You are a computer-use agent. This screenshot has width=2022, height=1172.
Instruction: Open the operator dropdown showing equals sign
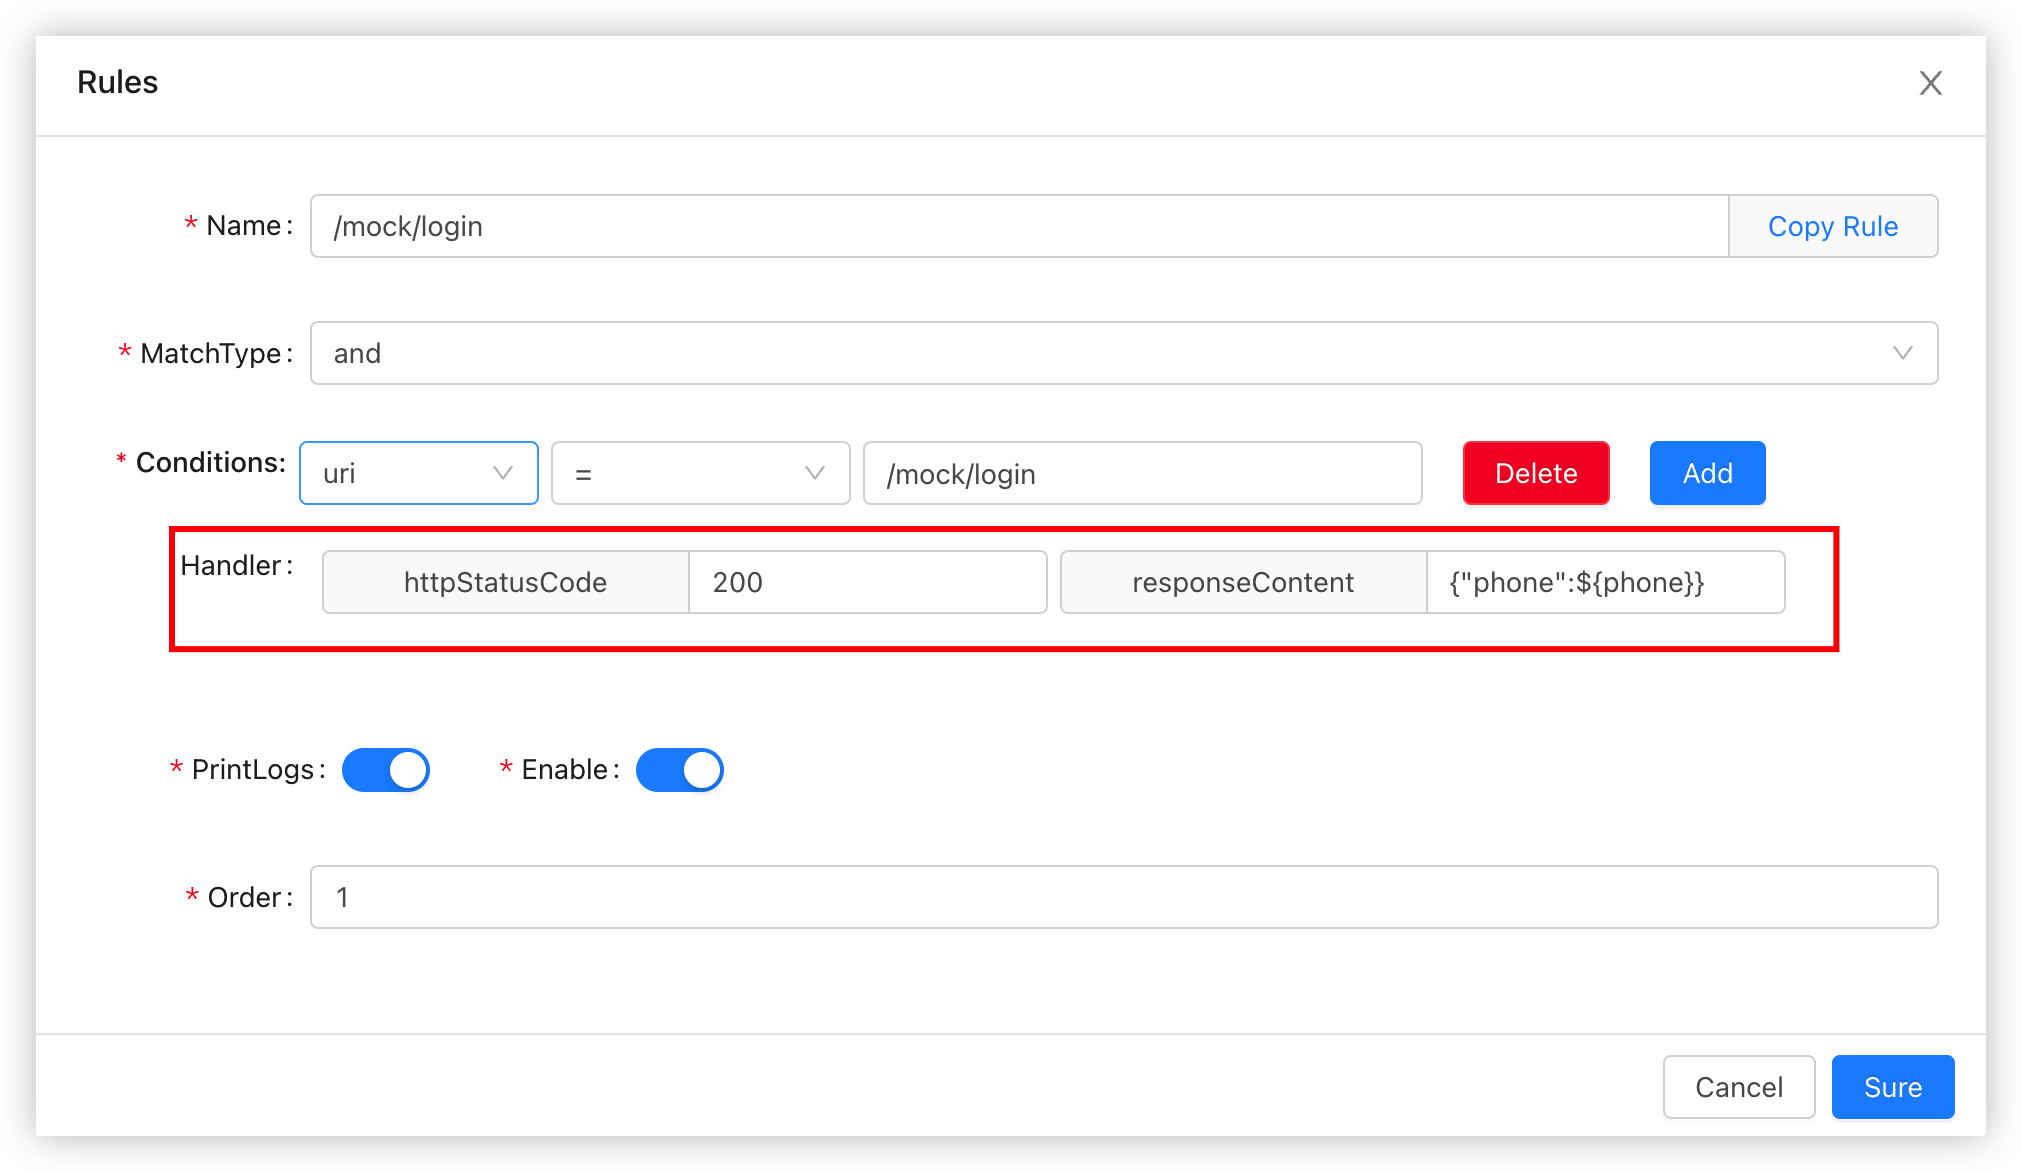click(700, 473)
